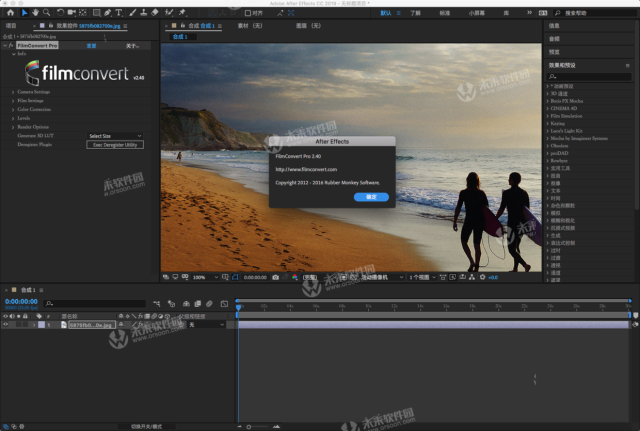640x431 pixels.
Task: Open the composition flowchart icon in viewer
Action: pyautogui.click(x=472, y=277)
